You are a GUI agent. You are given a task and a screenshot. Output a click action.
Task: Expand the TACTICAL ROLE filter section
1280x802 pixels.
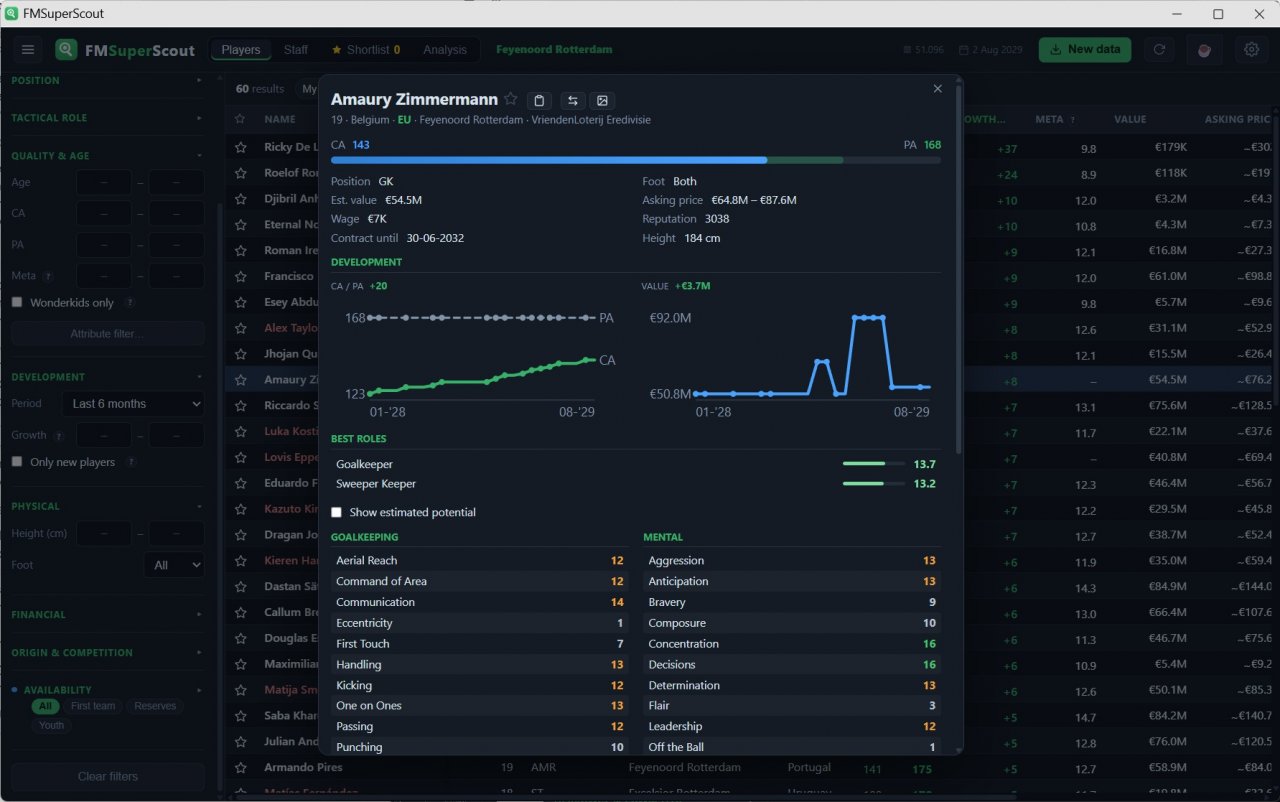pos(106,118)
